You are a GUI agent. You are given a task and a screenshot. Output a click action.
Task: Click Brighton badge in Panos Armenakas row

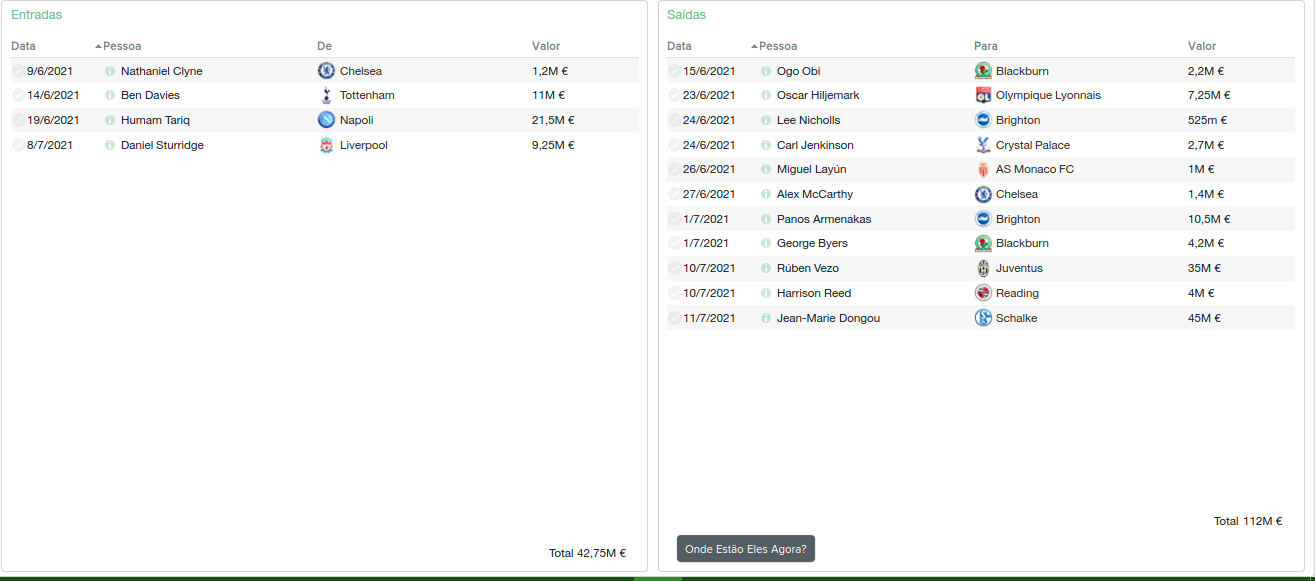(x=983, y=219)
